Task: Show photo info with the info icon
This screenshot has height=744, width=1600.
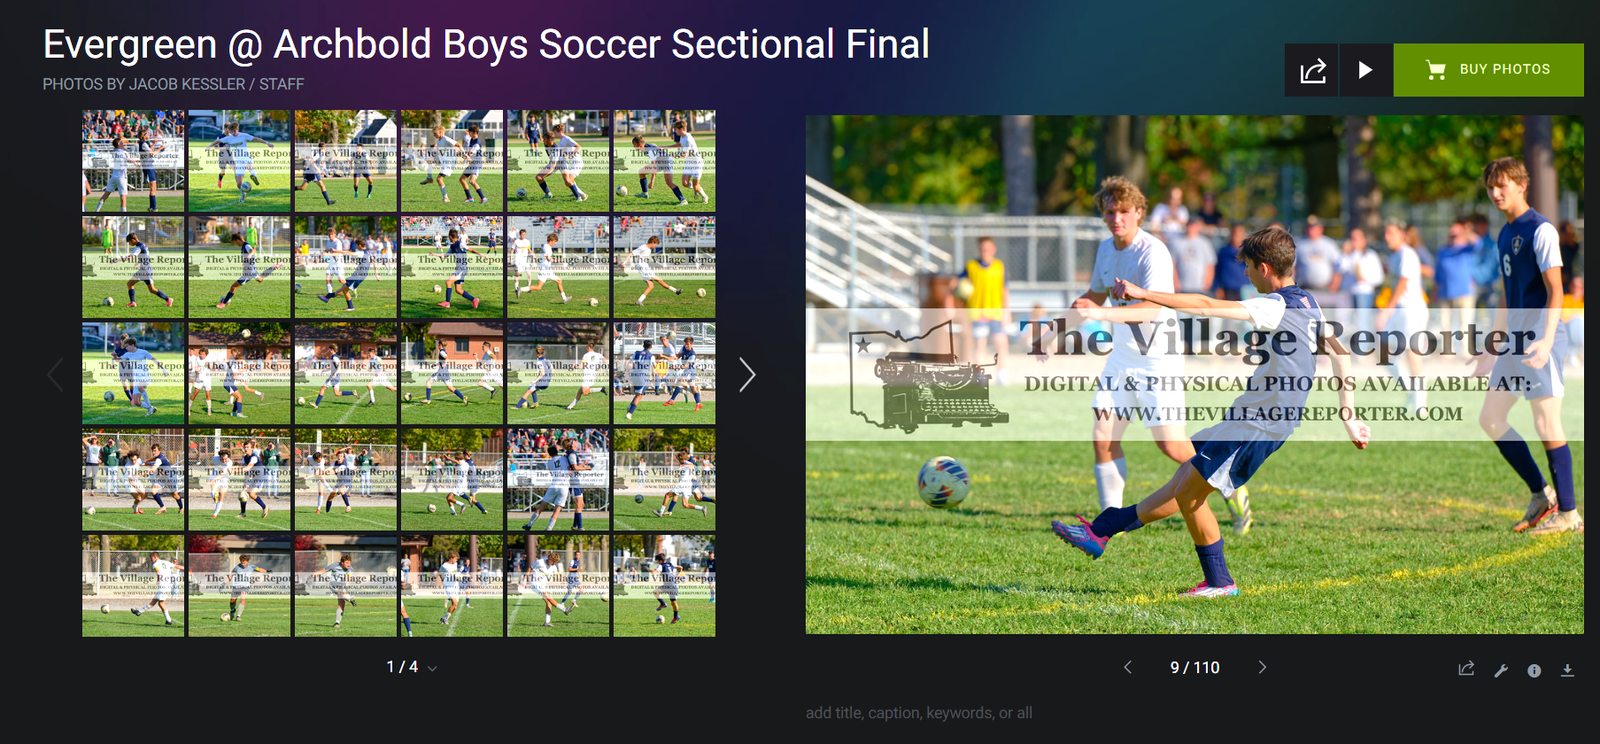Action: coord(1534,670)
